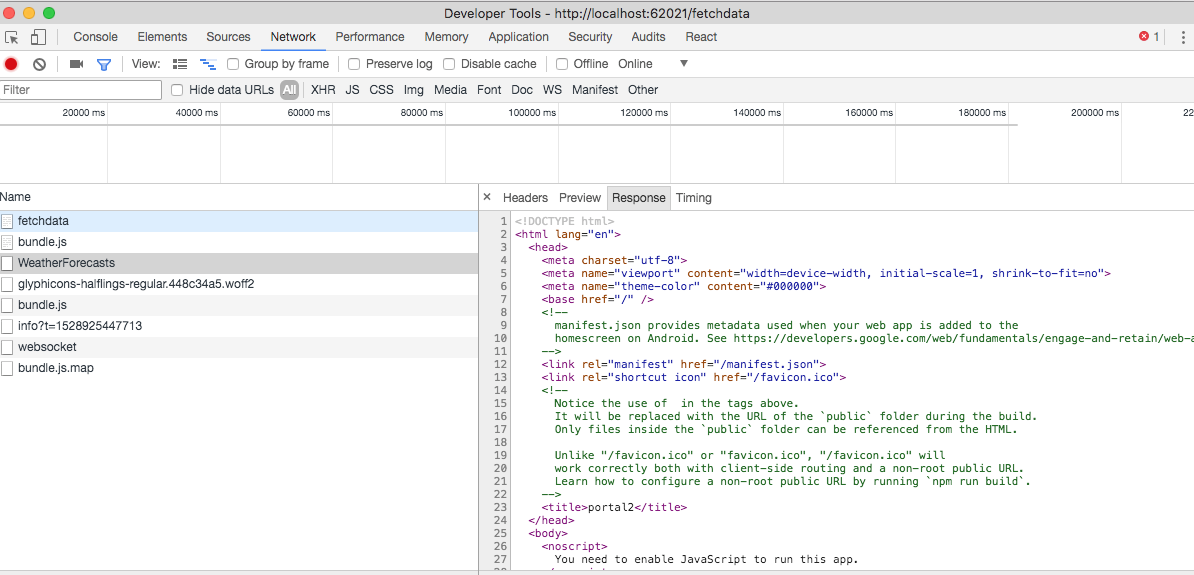Open the DevTools three-dot menu
Screen dimensions: 1194x575
click(1183, 37)
